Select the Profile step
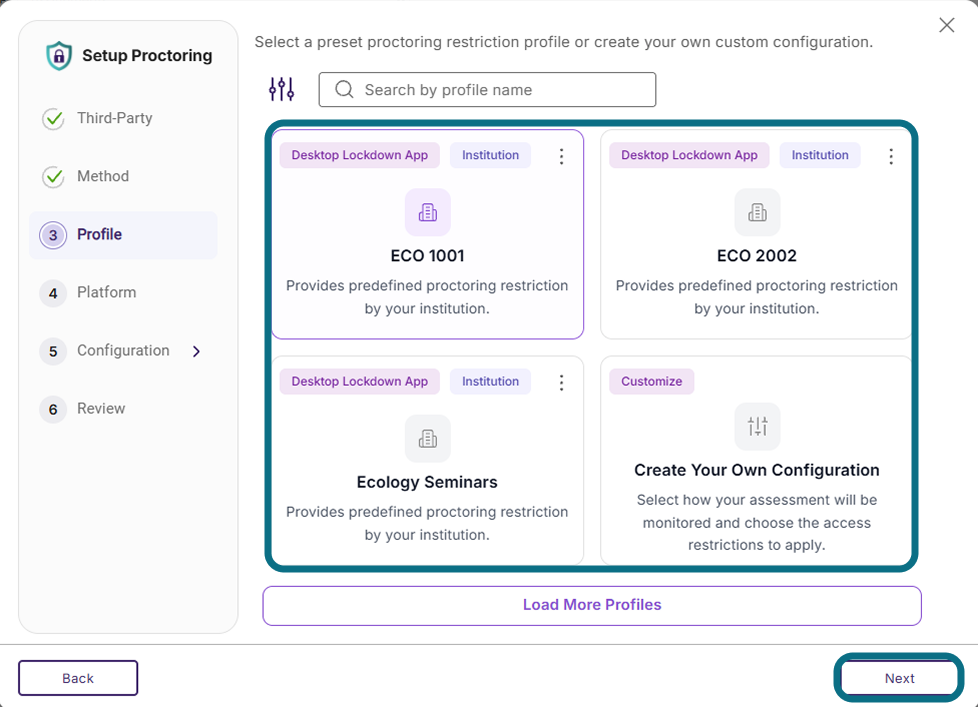This screenshot has height=707, width=978. tap(123, 235)
